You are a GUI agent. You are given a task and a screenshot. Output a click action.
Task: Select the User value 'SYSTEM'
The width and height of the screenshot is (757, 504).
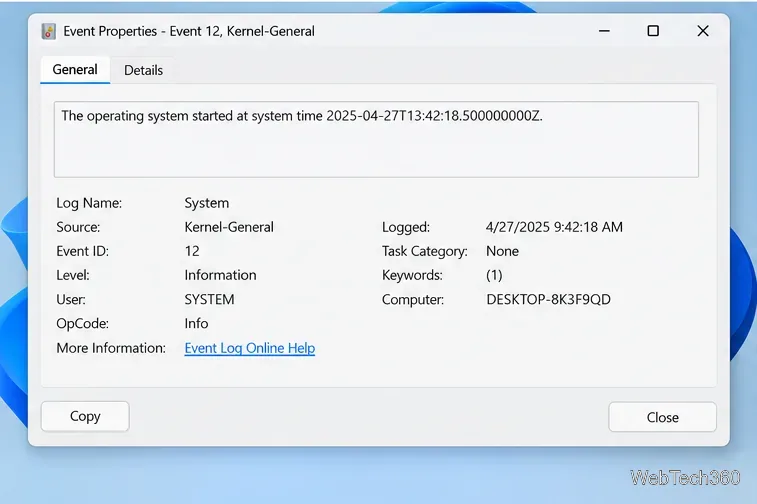209,299
